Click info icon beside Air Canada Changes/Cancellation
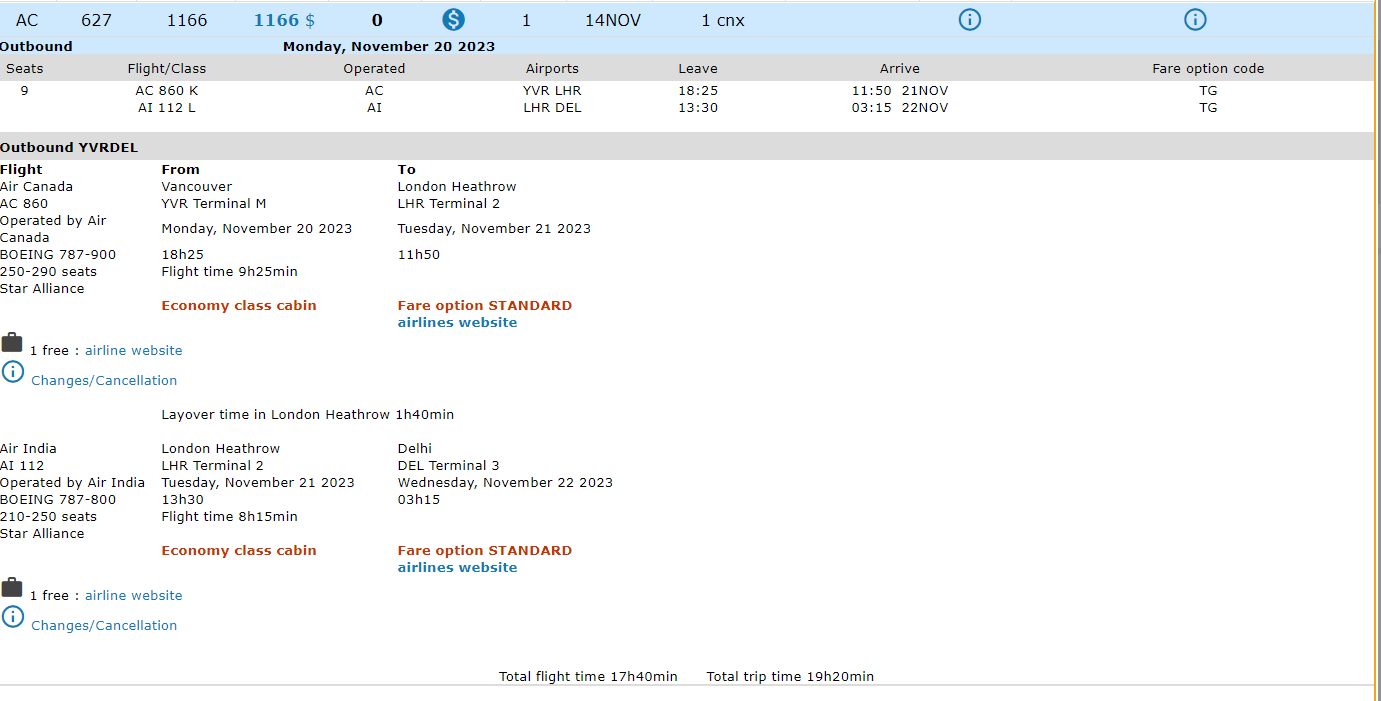This screenshot has height=701, width=1381. point(12,372)
